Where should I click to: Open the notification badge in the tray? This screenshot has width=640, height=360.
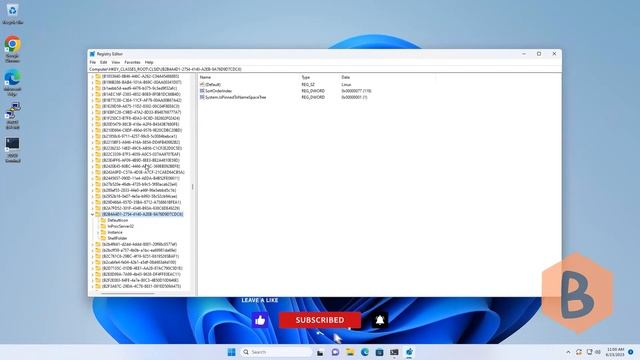(631, 352)
